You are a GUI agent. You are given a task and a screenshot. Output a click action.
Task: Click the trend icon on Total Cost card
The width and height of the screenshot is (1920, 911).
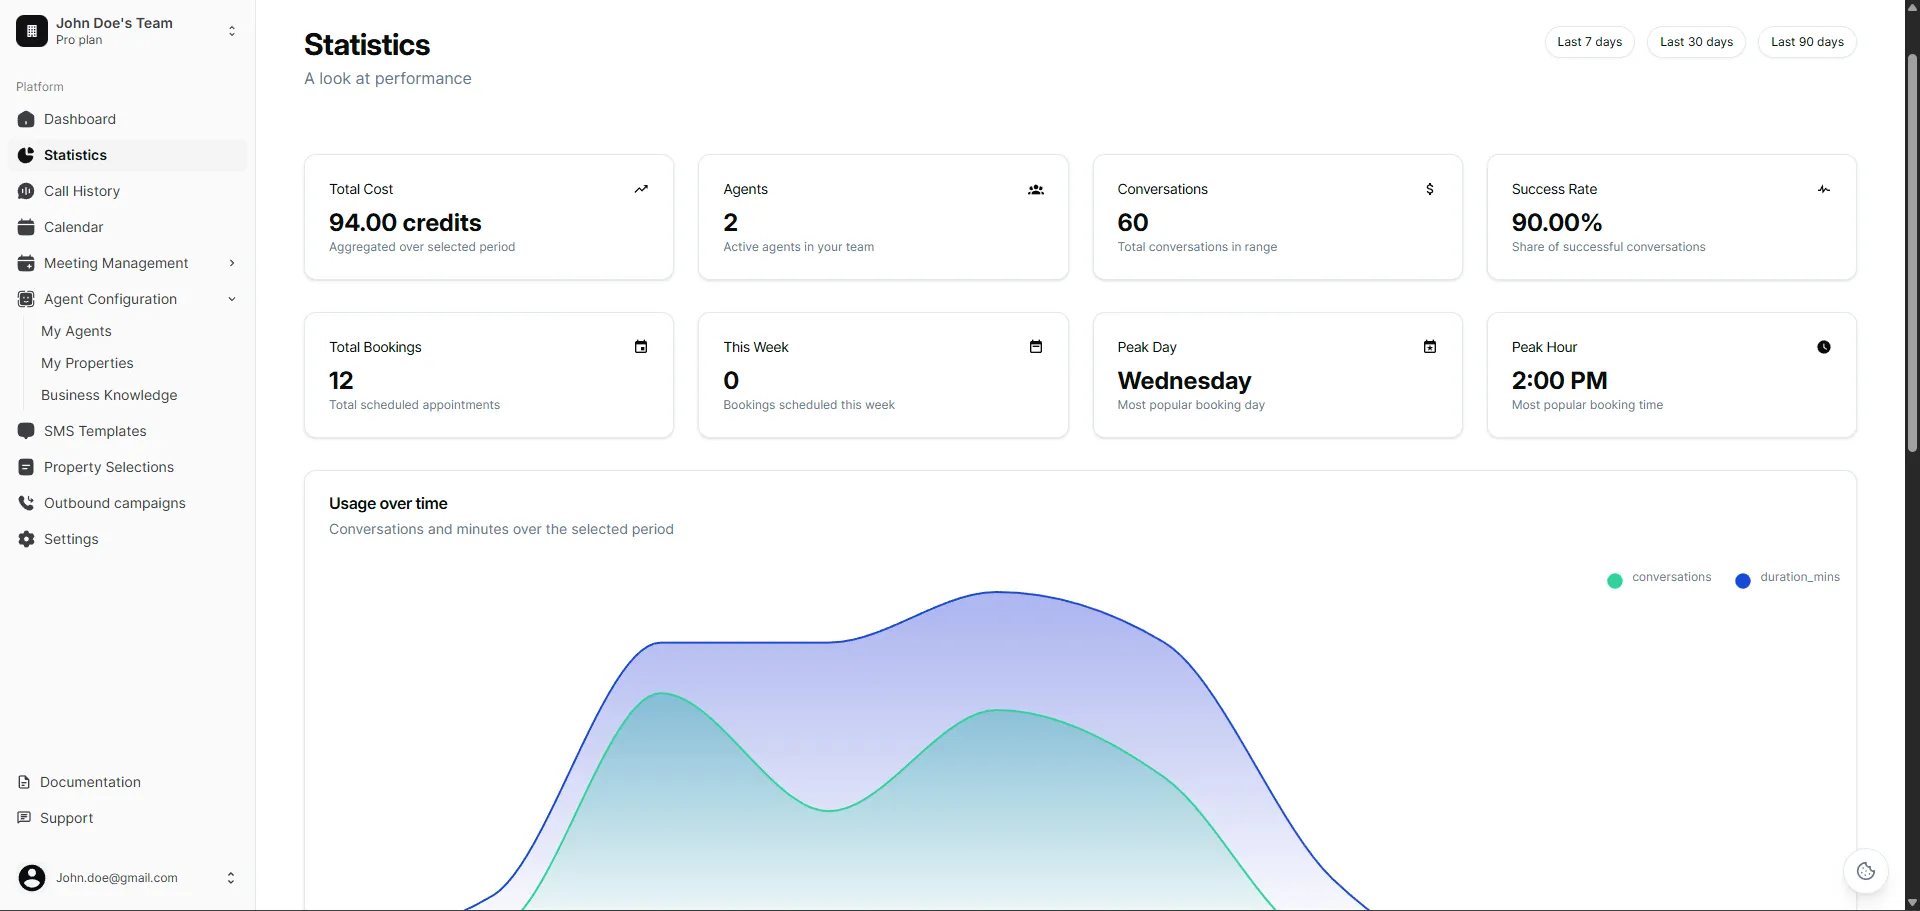[x=641, y=189]
